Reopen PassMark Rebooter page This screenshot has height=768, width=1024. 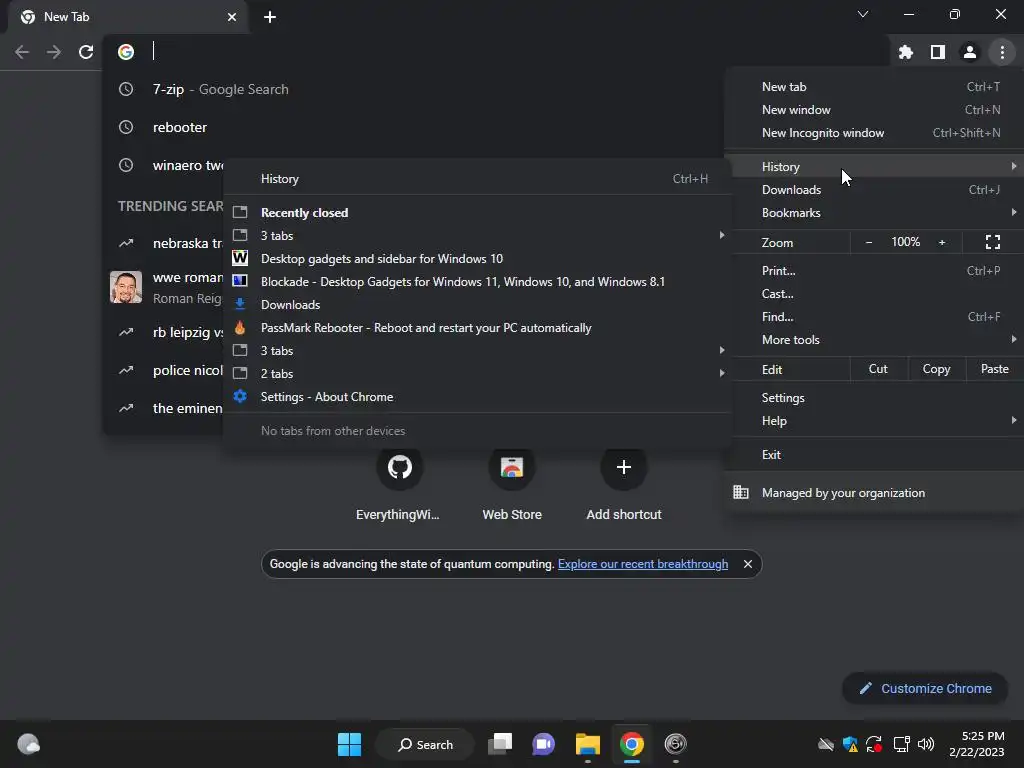[477, 328]
